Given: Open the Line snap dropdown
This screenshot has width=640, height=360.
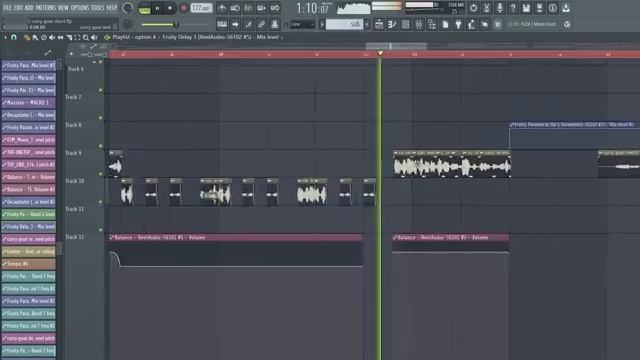Looking at the screenshot, I should (x=302, y=24).
